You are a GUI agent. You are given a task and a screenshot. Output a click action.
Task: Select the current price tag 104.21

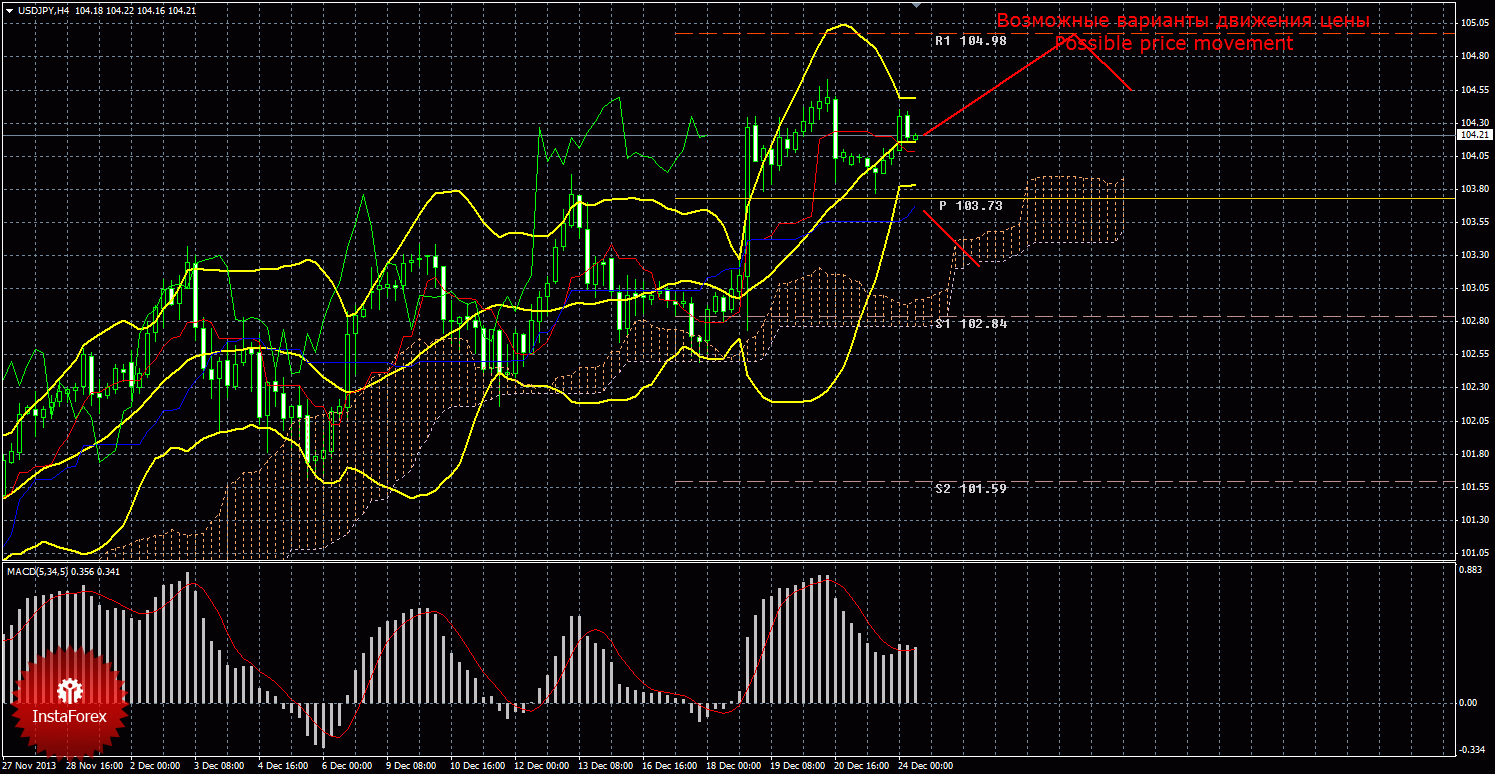(x=1474, y=134)
